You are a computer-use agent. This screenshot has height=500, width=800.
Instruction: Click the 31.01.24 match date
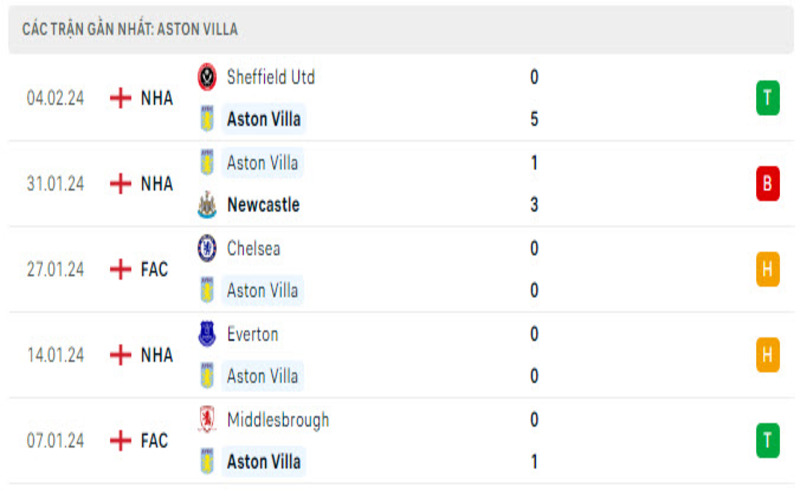click(56, 184)
